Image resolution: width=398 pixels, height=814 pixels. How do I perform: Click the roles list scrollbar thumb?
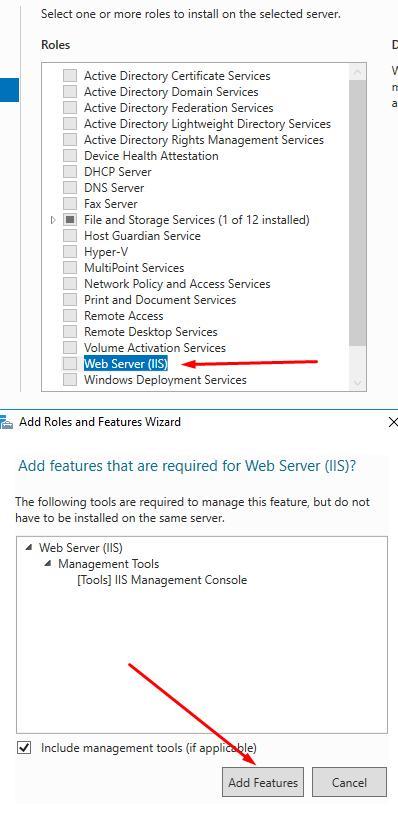click(358, 213)
